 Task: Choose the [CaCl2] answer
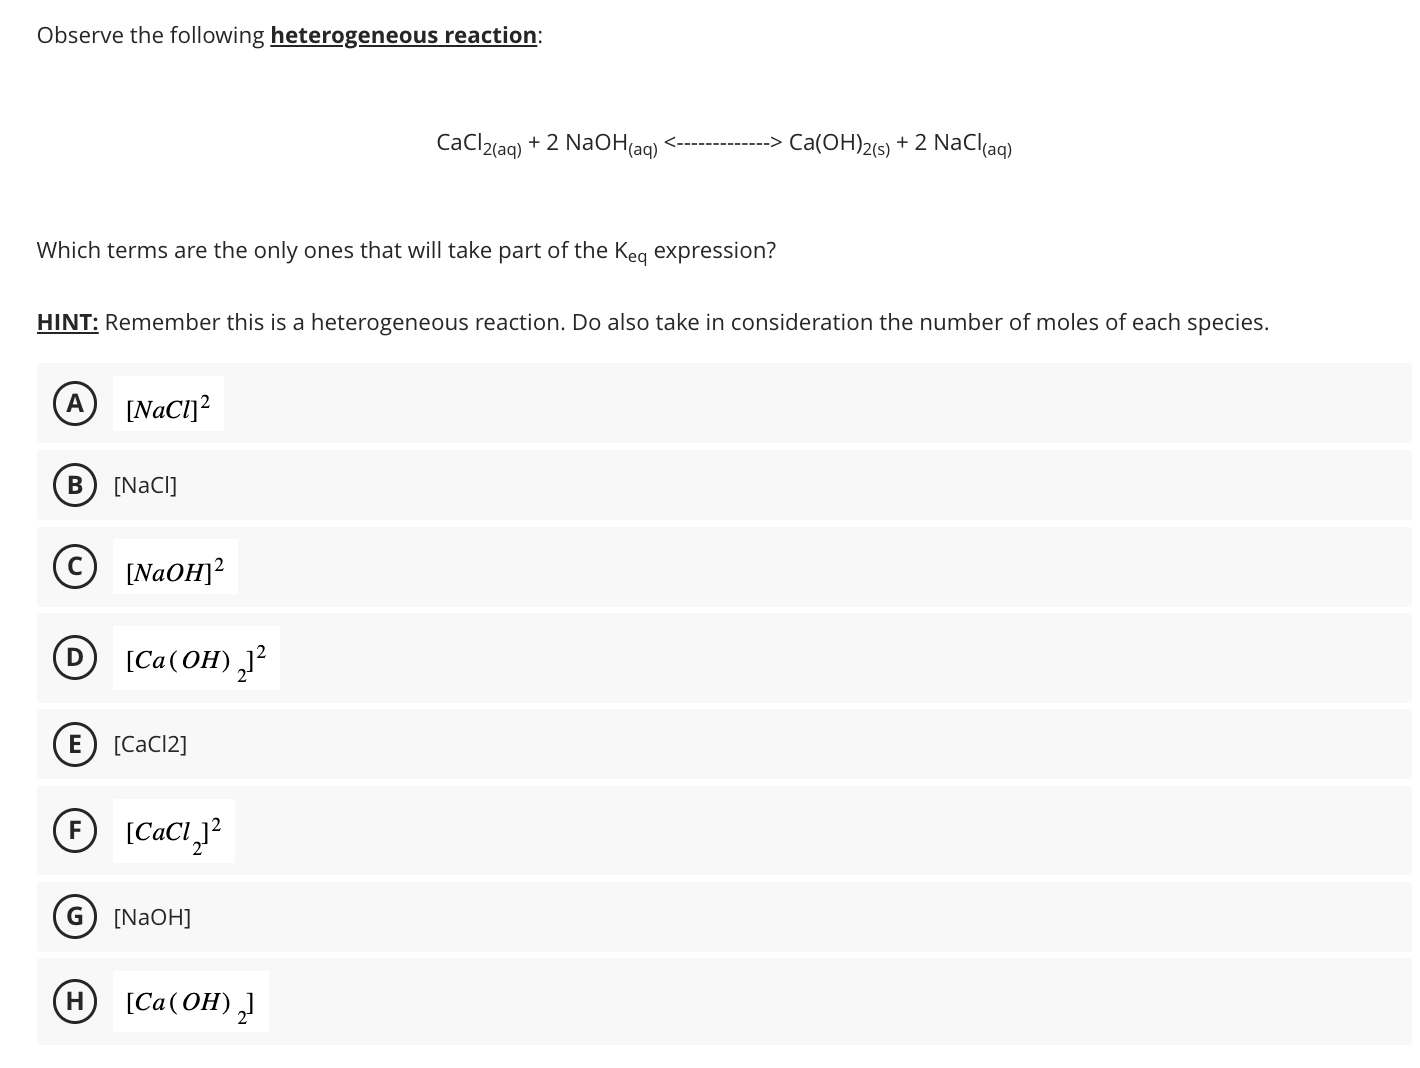(150, 744)
